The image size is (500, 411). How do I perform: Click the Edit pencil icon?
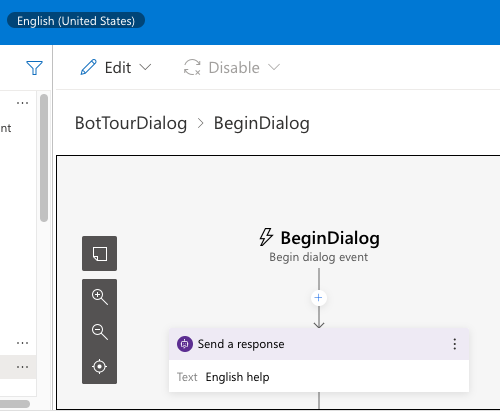click(x=89, y=67)
